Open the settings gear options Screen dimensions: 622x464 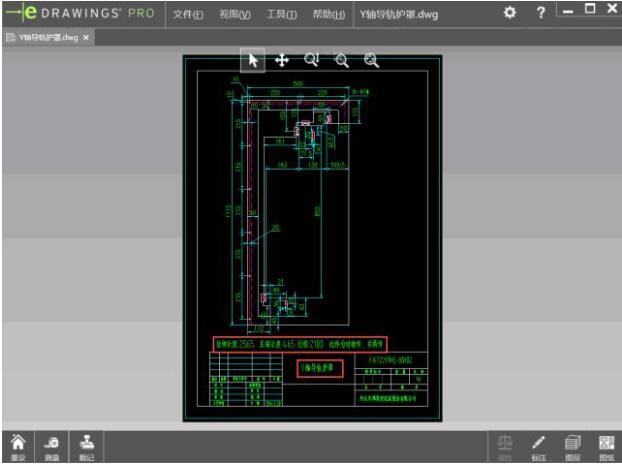pos(509,13)
